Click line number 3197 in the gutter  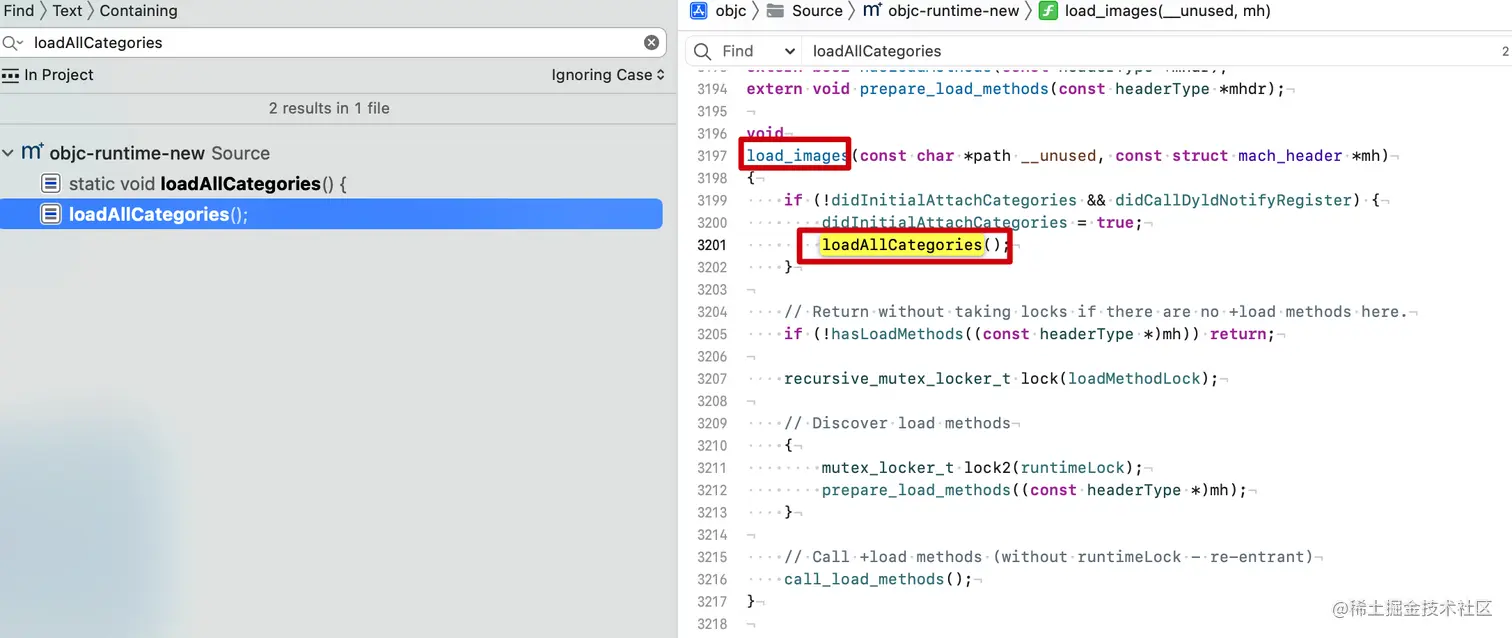[x=712, y=156]
